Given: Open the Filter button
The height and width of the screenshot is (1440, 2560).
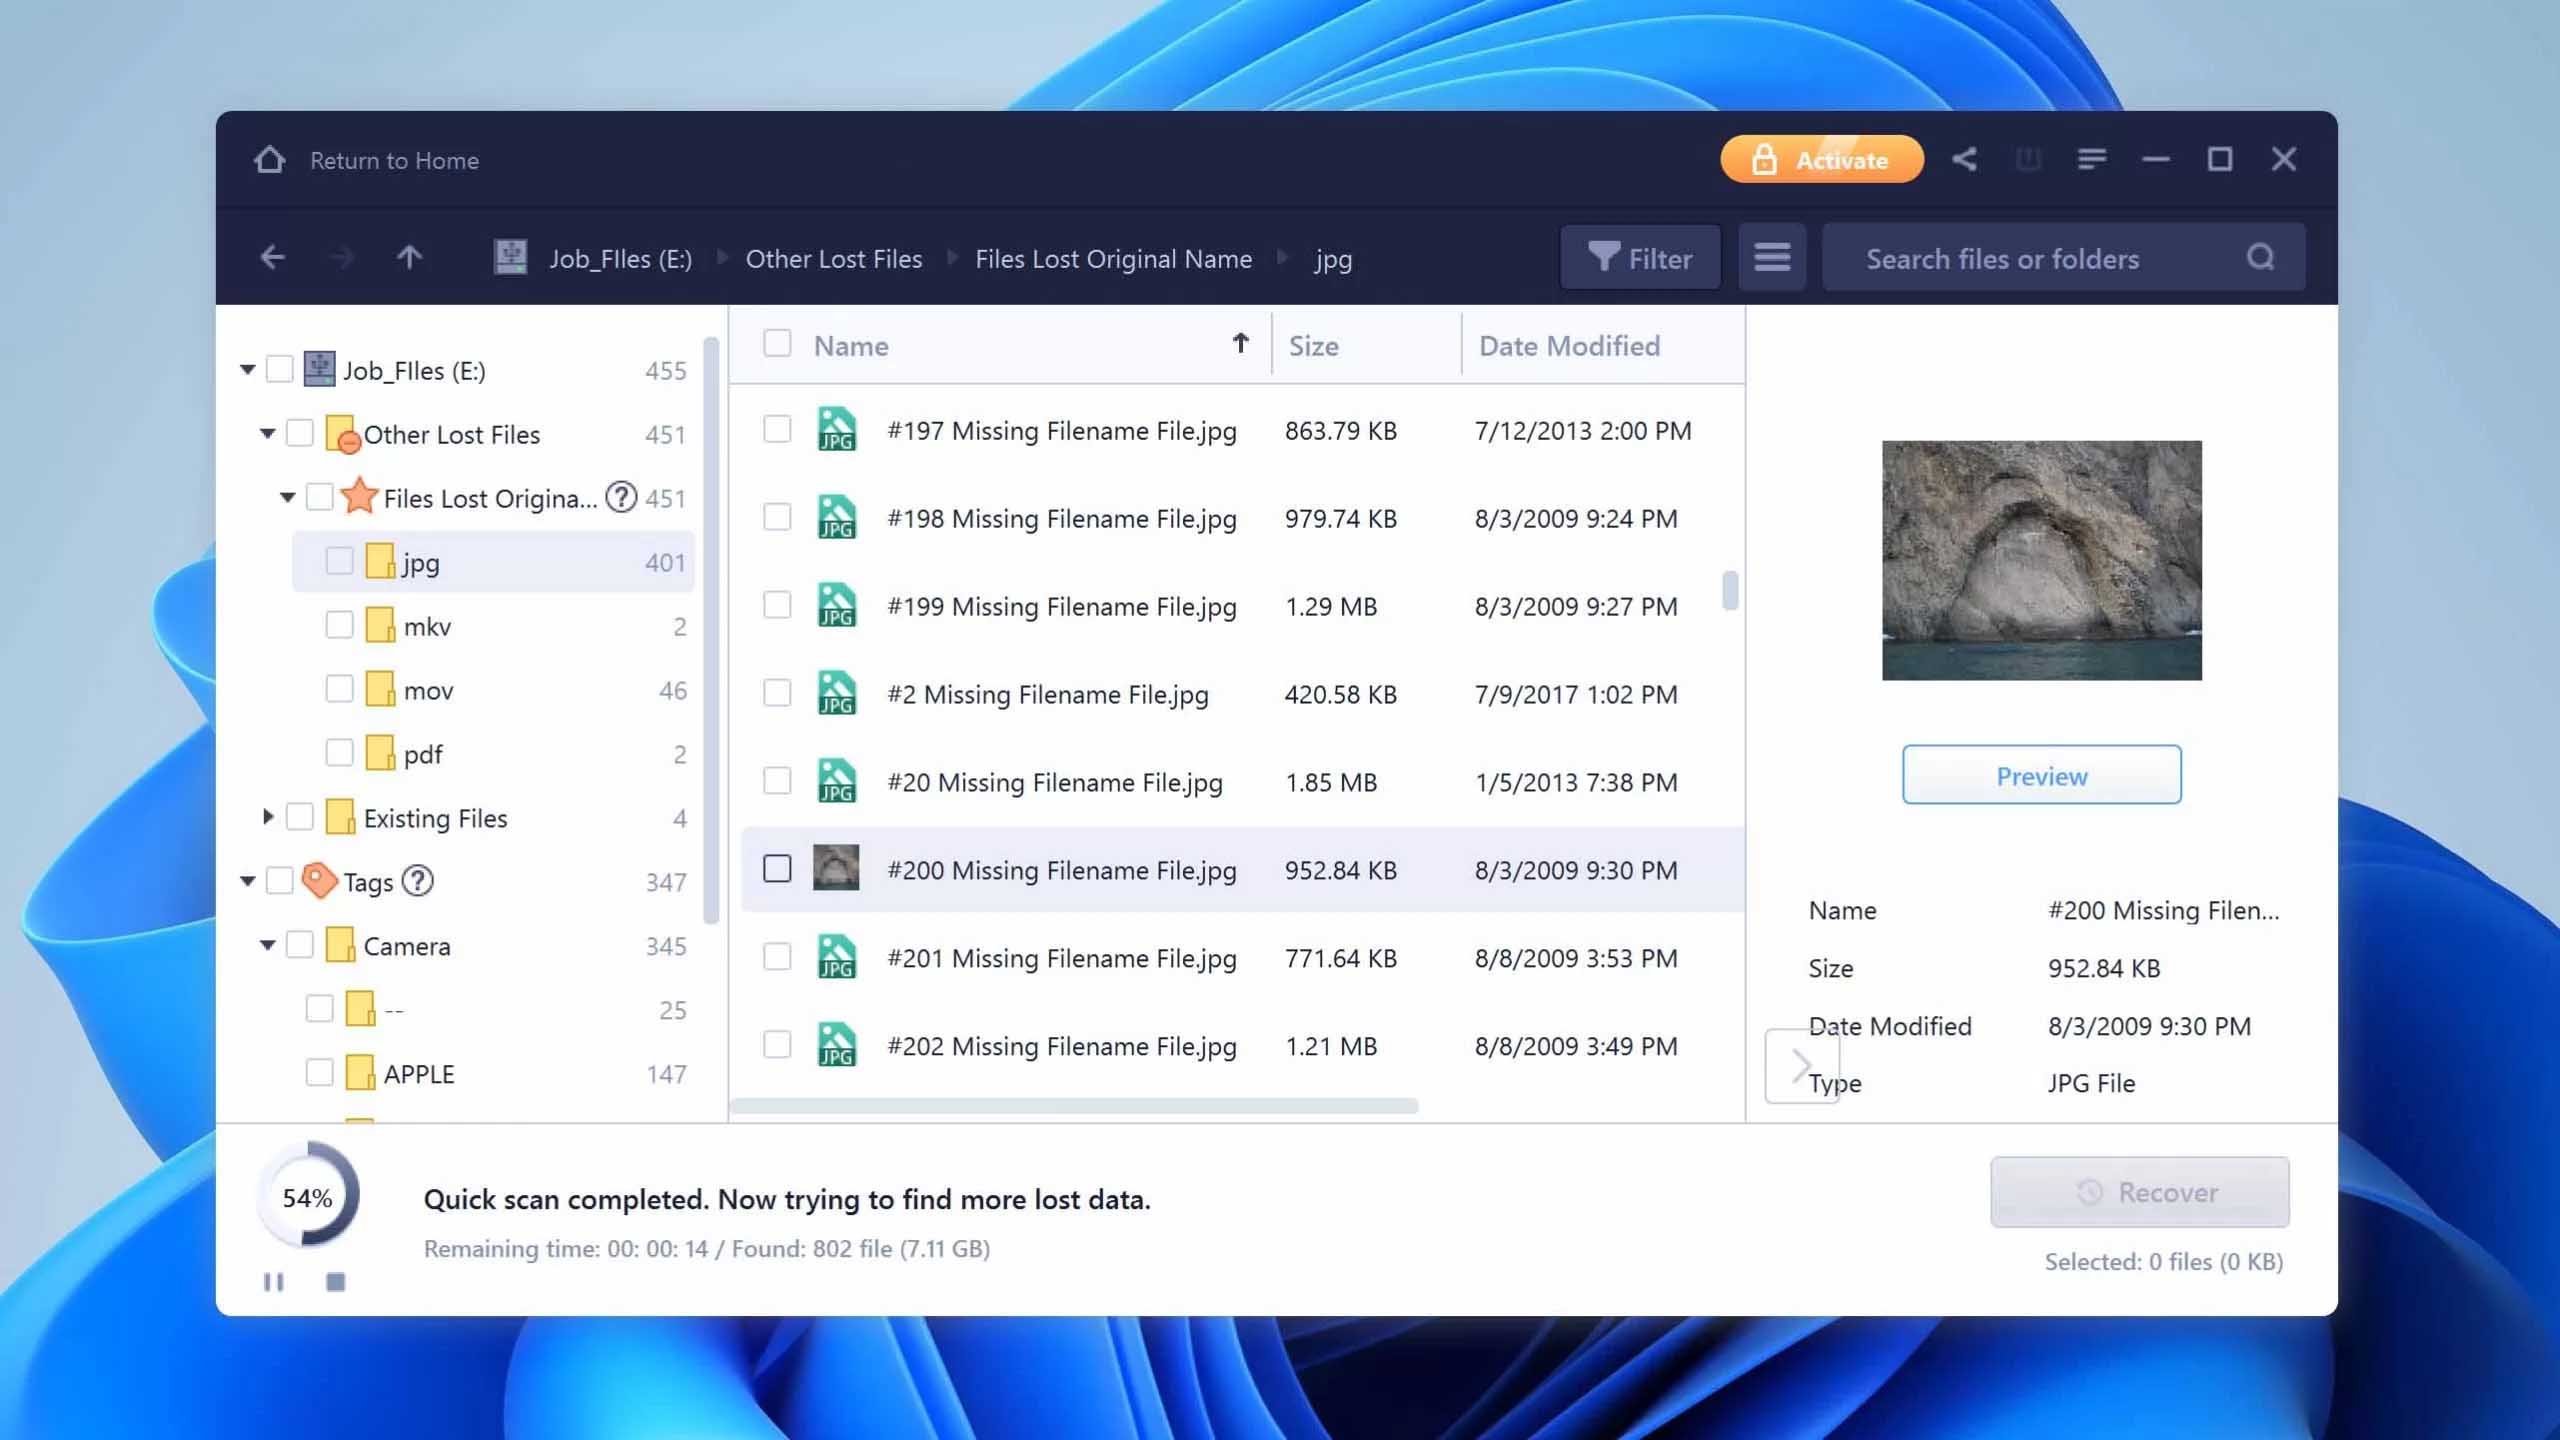Looking at the screenshot, I should tap(1640, 258).
